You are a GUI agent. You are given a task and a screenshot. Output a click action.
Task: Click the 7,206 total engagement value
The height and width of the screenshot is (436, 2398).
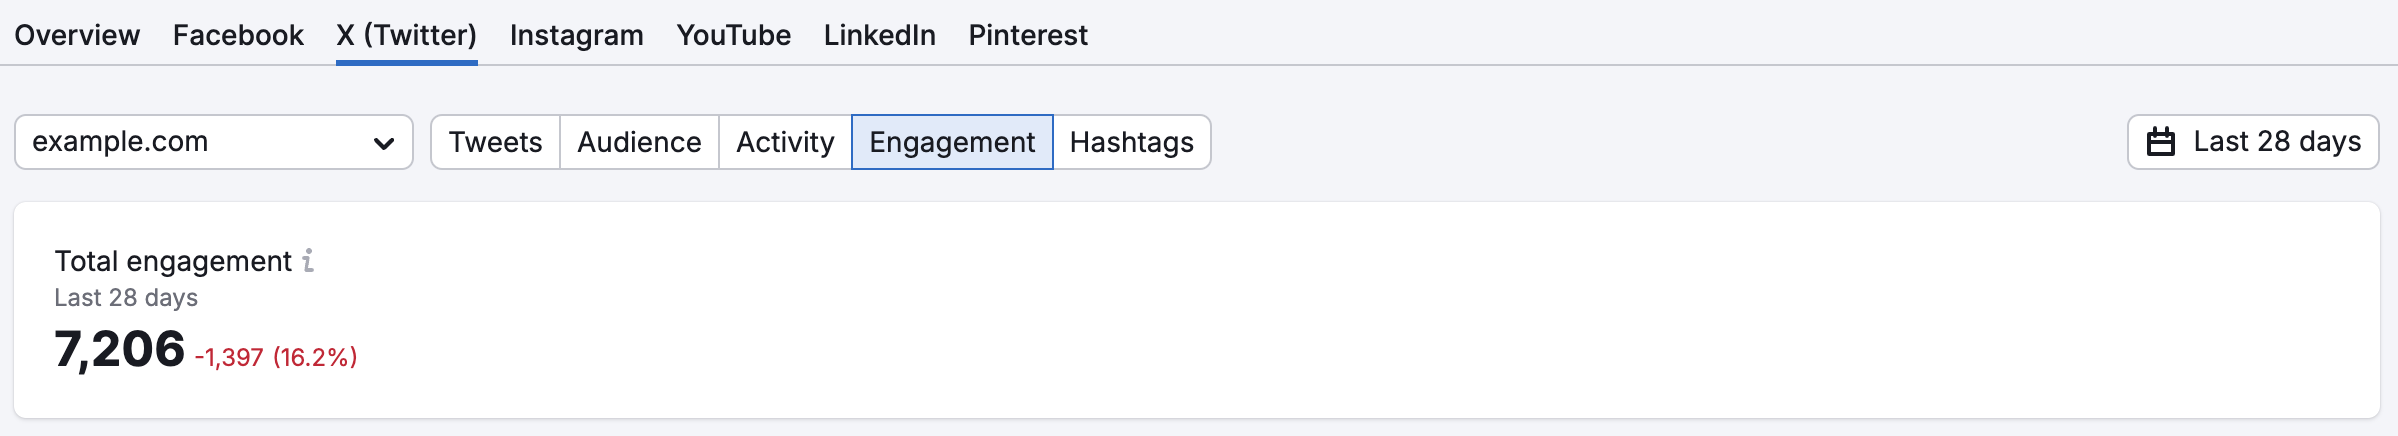click(120, 350)
